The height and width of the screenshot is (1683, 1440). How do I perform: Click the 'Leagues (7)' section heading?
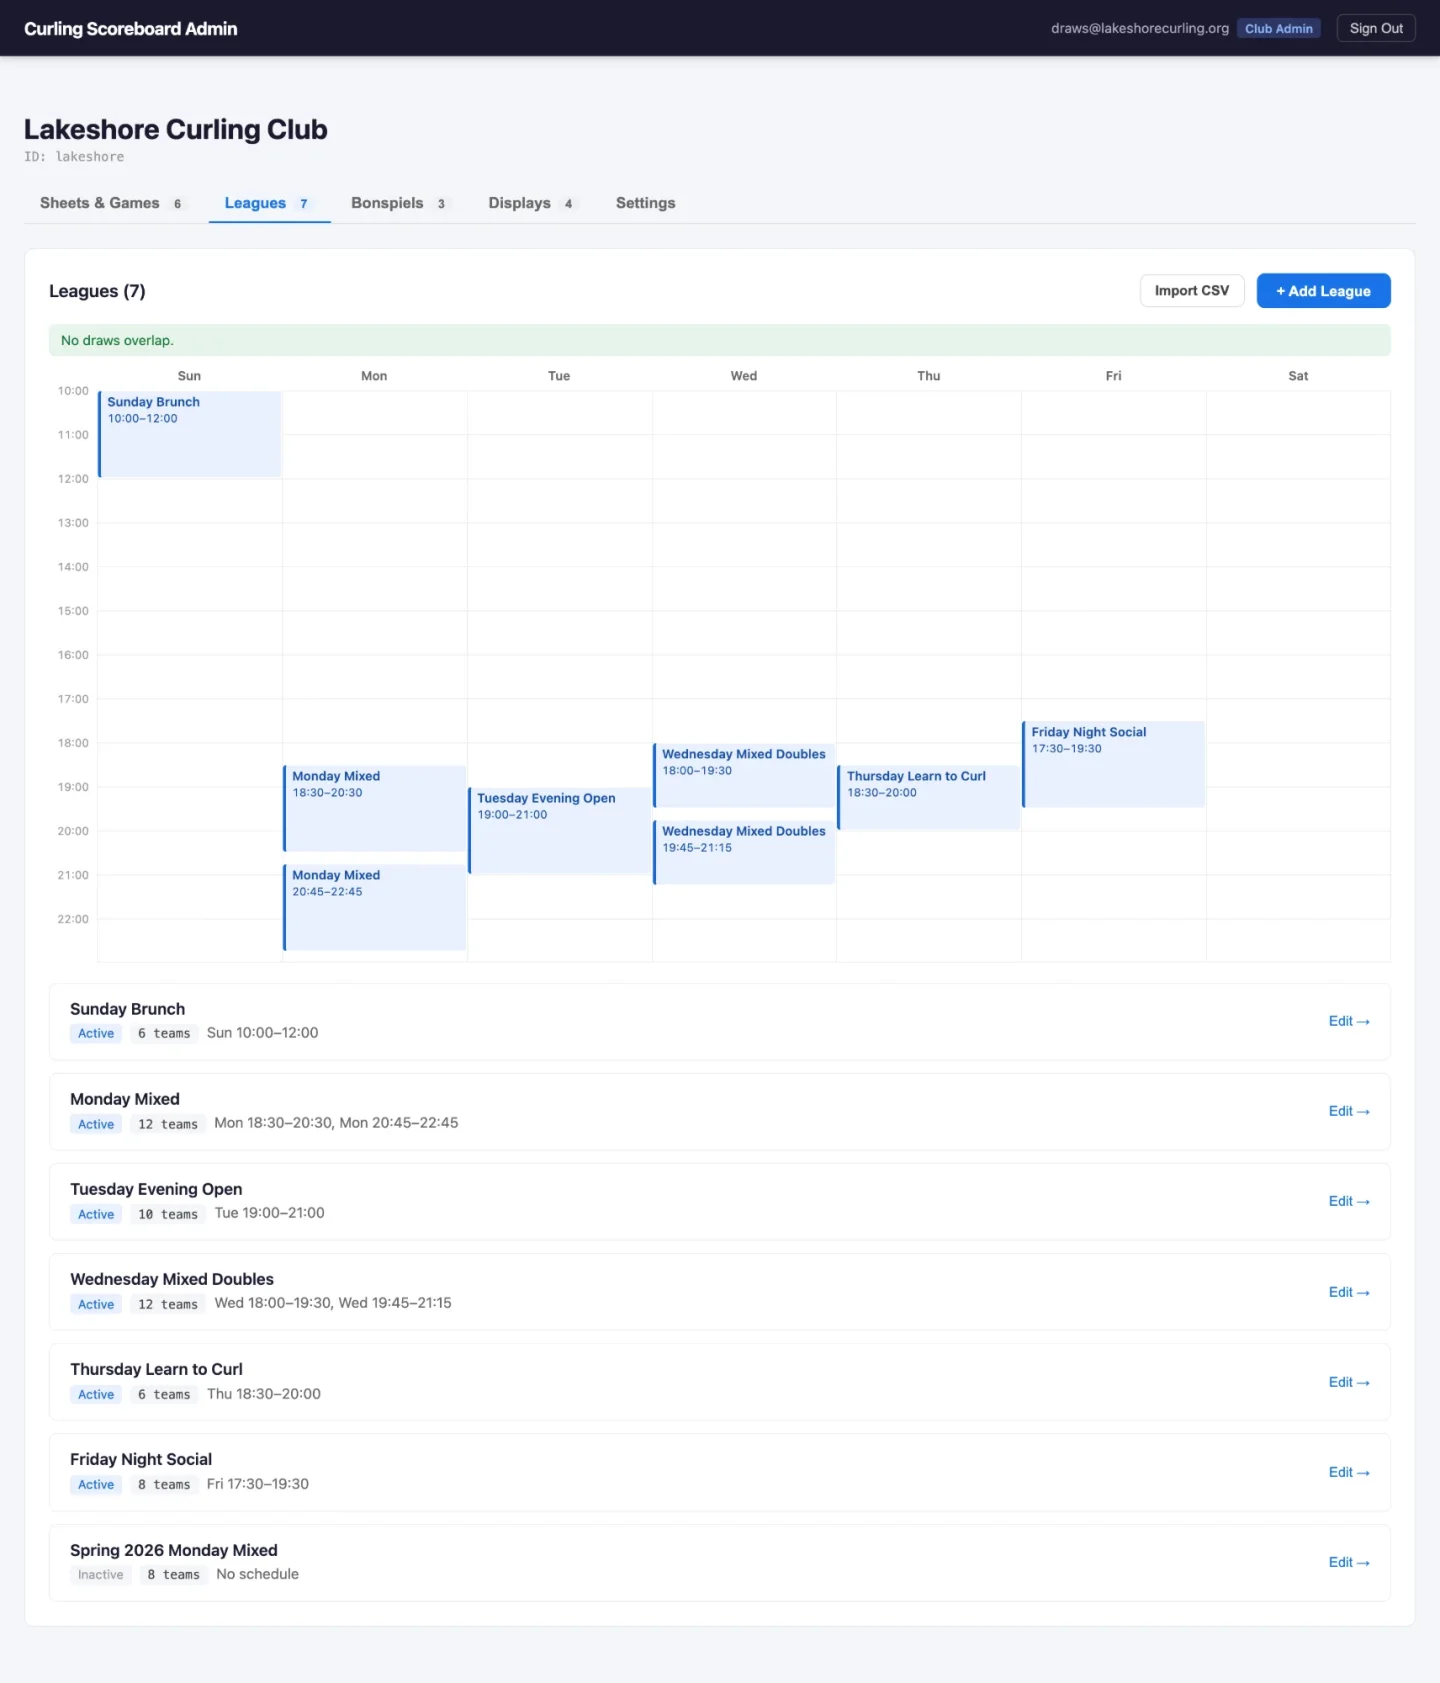[x=97, y=291]
